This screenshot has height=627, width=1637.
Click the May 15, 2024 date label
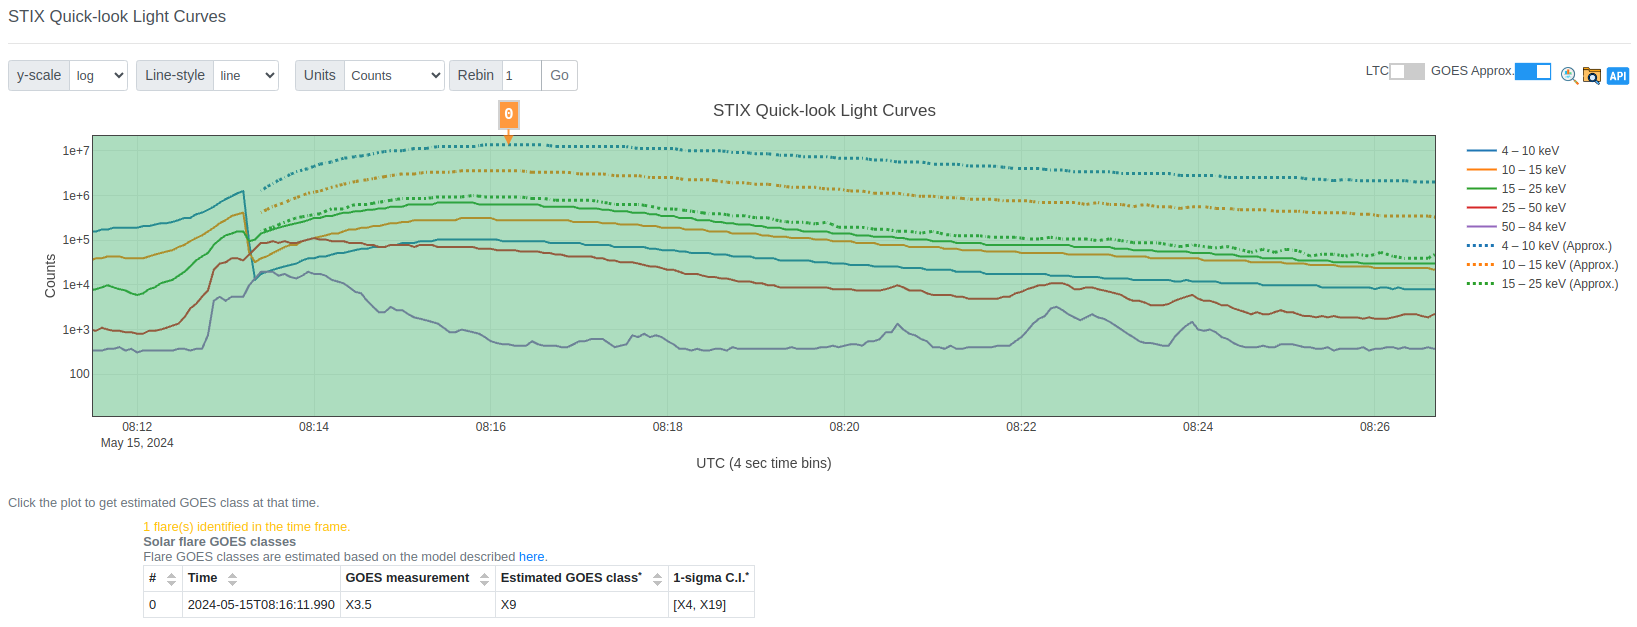point(137,443)
